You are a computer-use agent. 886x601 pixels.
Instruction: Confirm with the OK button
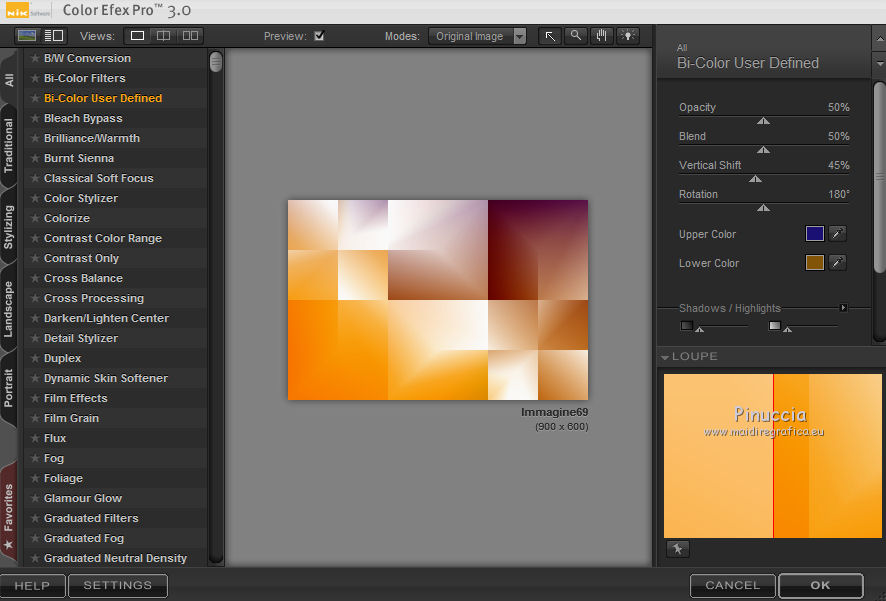tap(820, 586)
